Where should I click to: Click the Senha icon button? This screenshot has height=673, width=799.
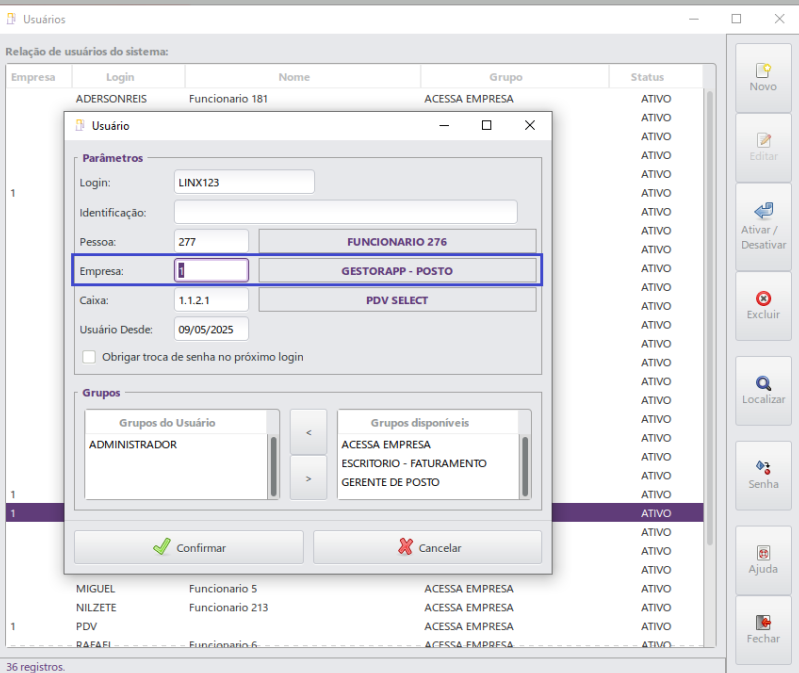763,475
